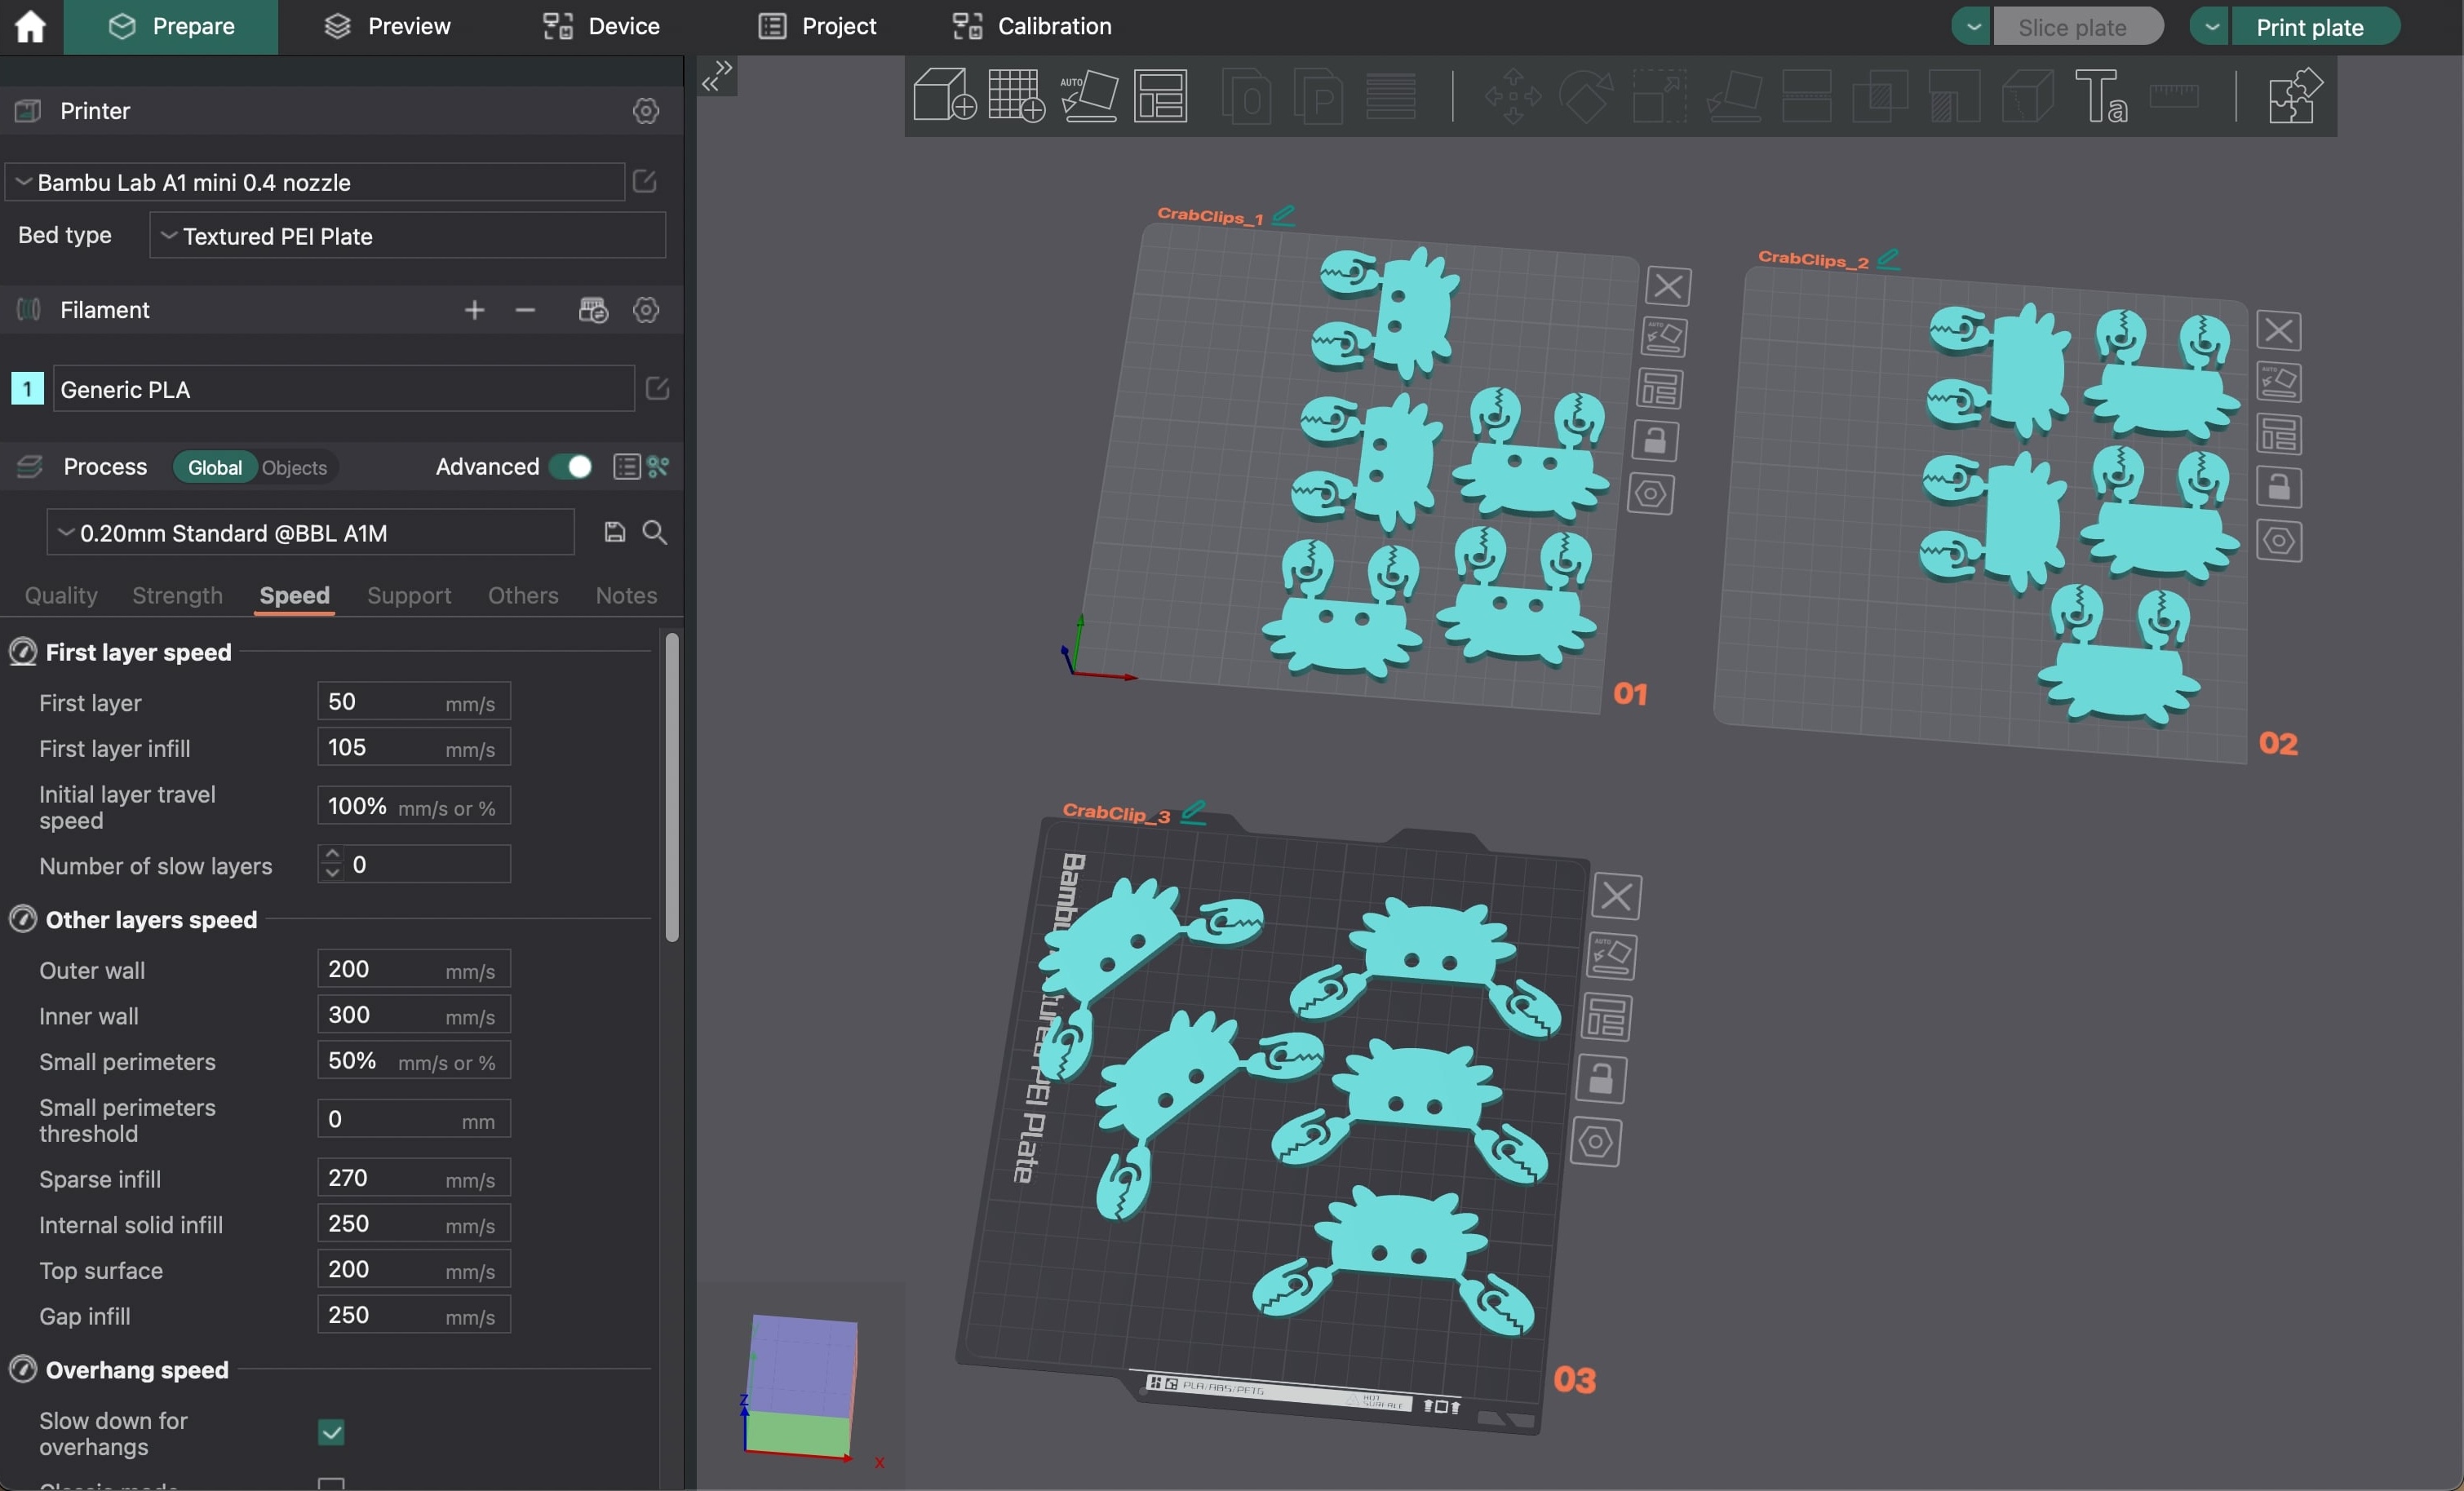This screenshot has height=1491, width=2464.
Task: Click the Add model cube icon
Action: (x=944, y=96)
